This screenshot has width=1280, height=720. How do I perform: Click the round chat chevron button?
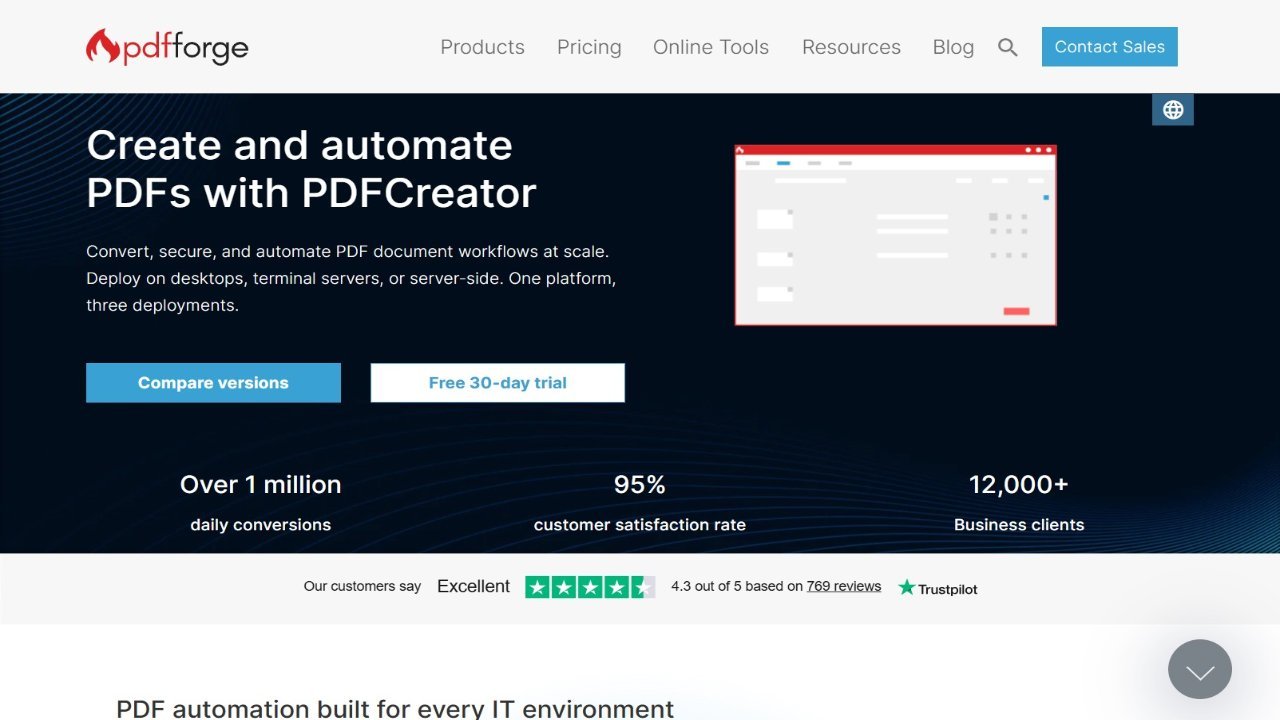(1200, 669)
